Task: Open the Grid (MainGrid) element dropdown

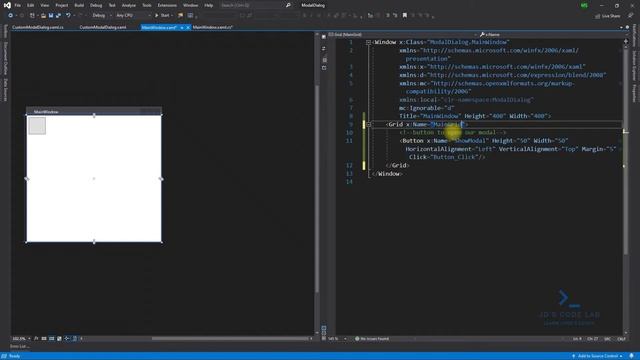Action: pos(403,35)
